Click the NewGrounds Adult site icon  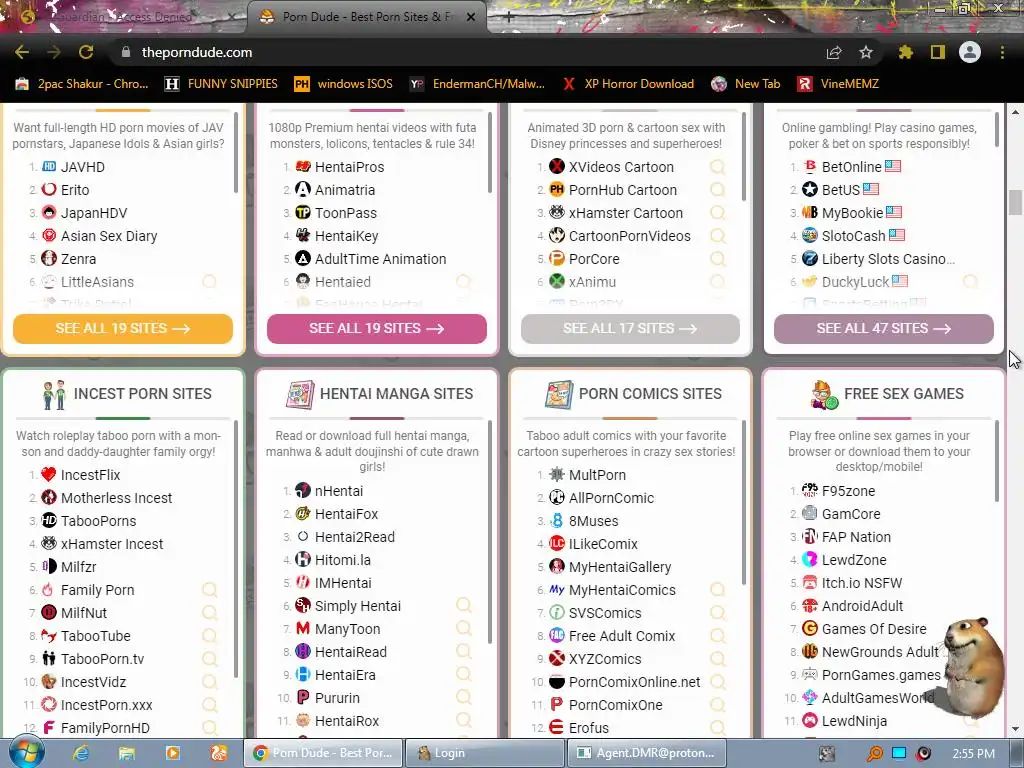[x=810, y=652]
